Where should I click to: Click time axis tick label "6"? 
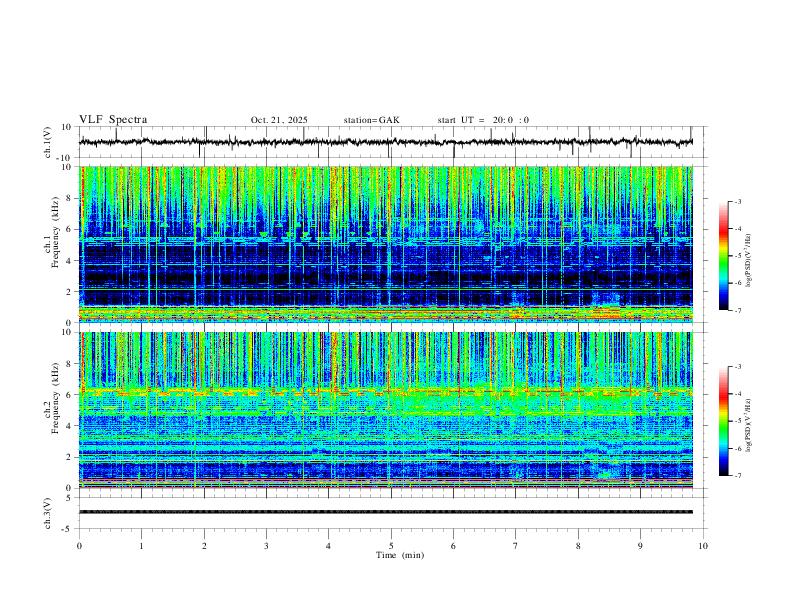453,546
